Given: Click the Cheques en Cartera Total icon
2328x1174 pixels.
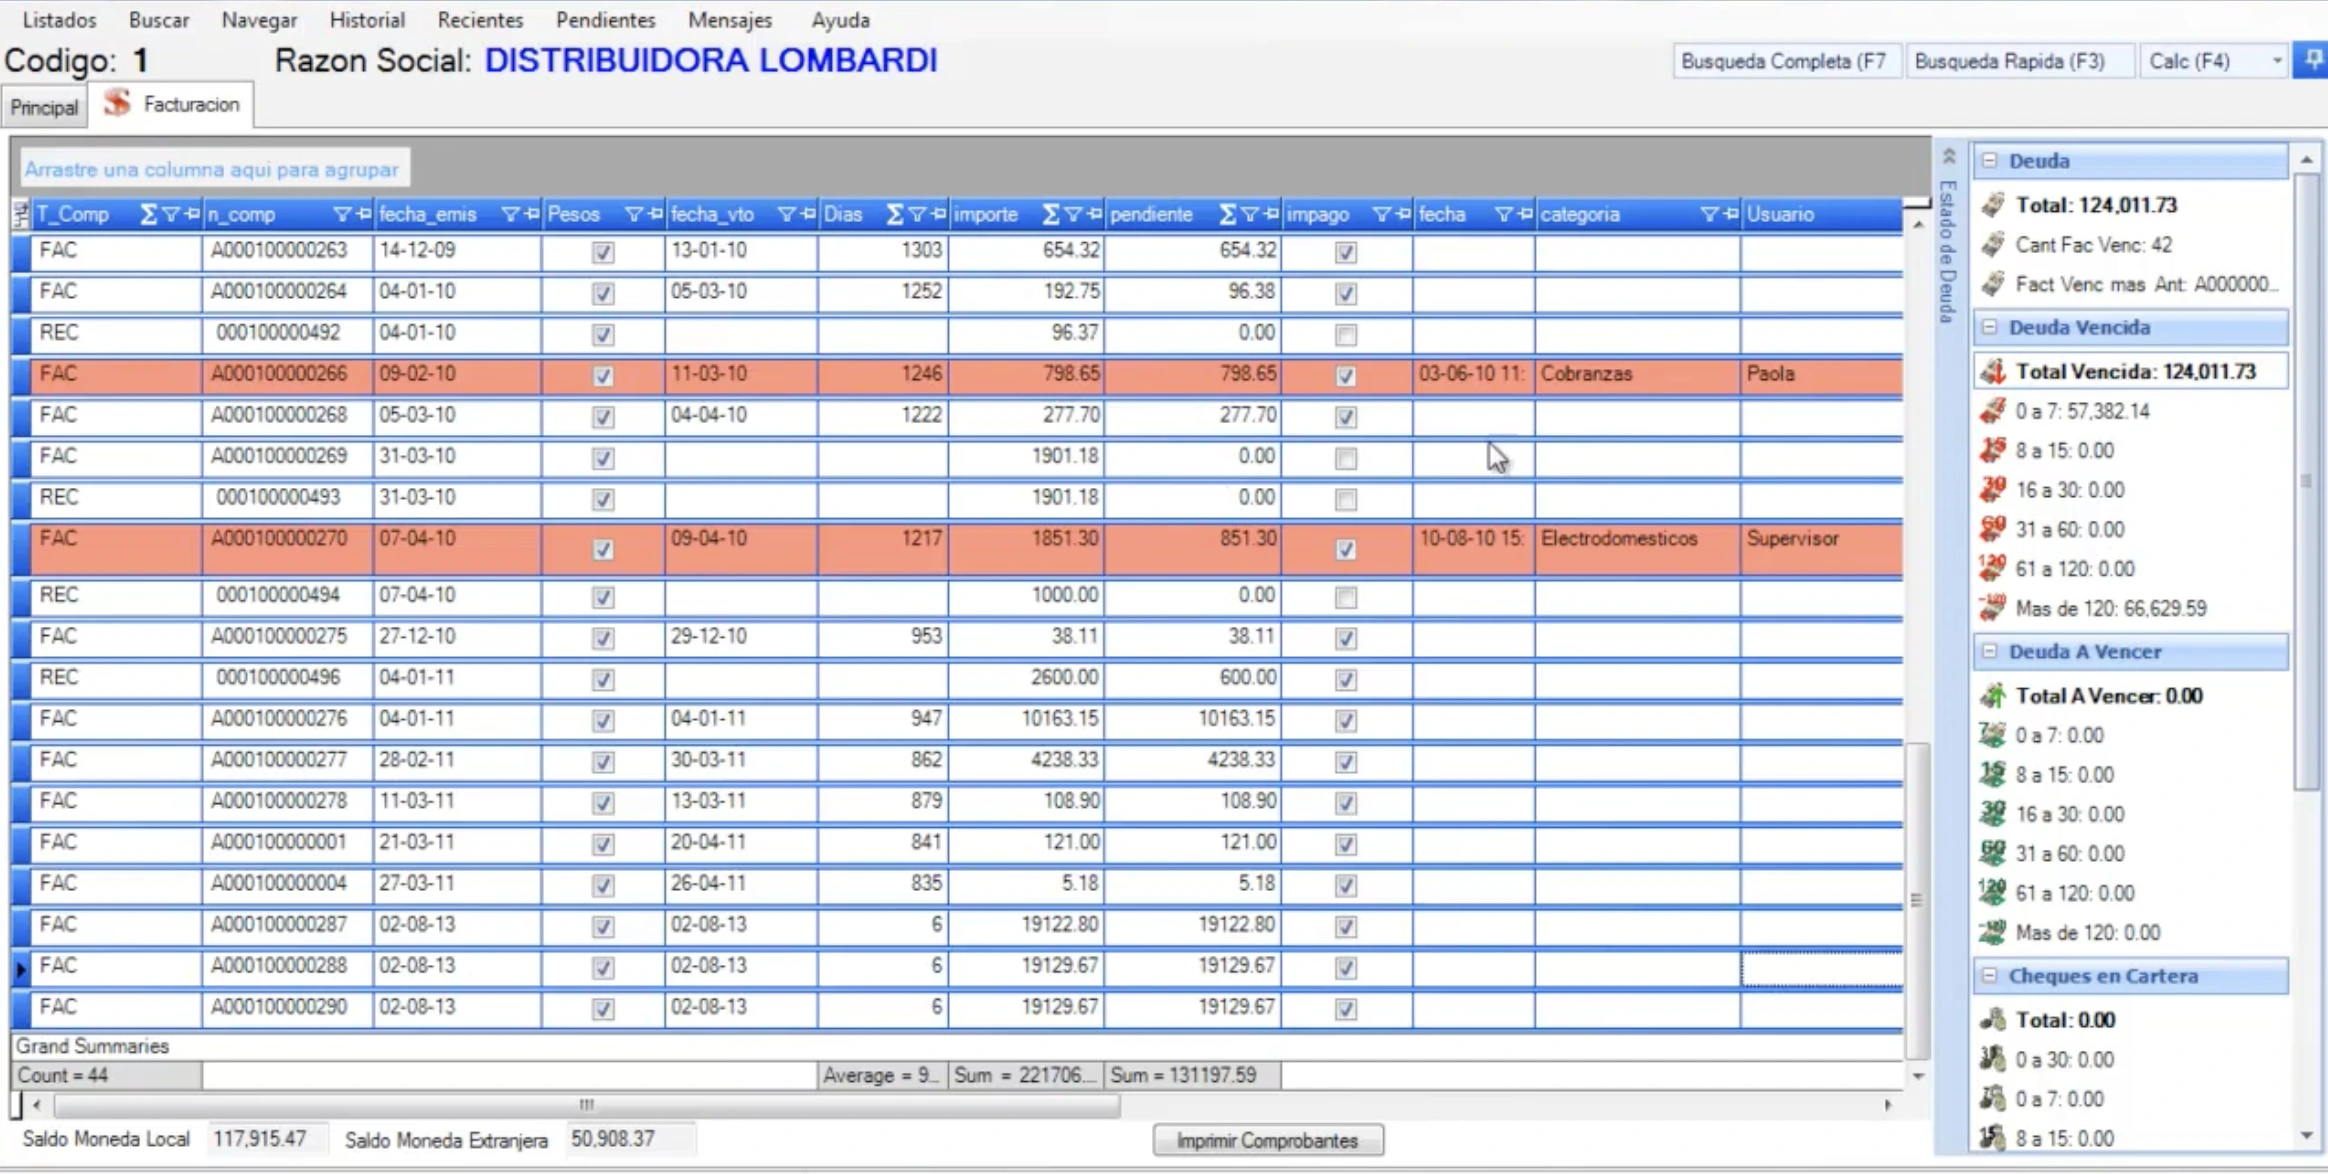Looking at the screenshot, I should (1993, 1020).
